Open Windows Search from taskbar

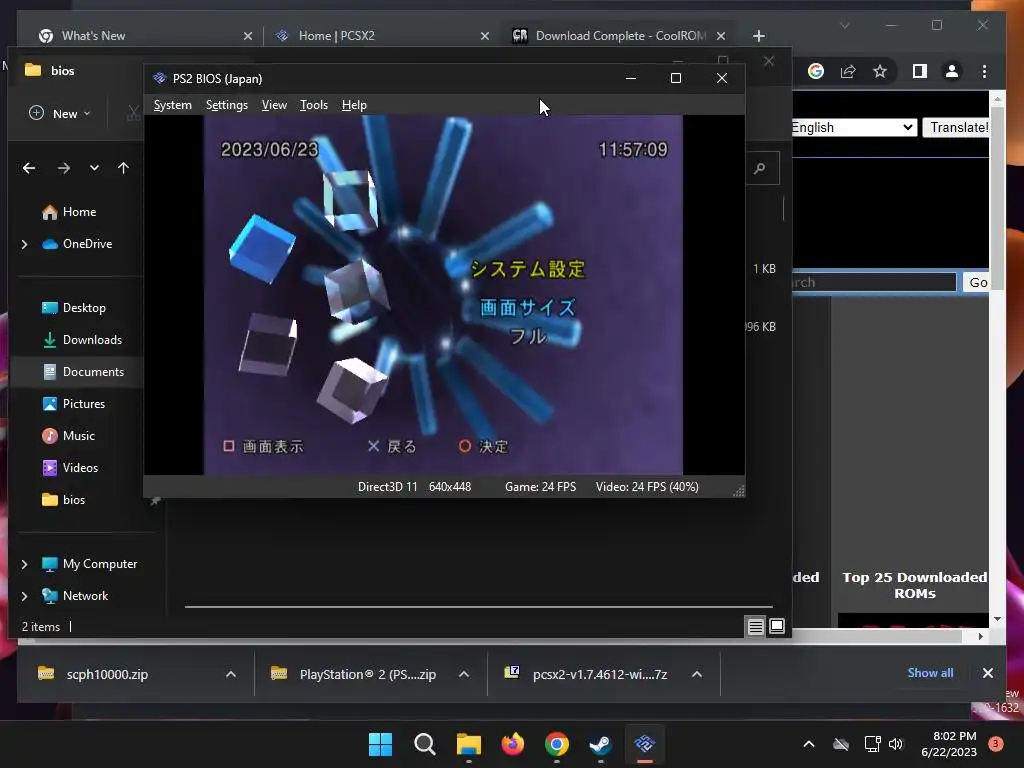[x=424, y=744]
